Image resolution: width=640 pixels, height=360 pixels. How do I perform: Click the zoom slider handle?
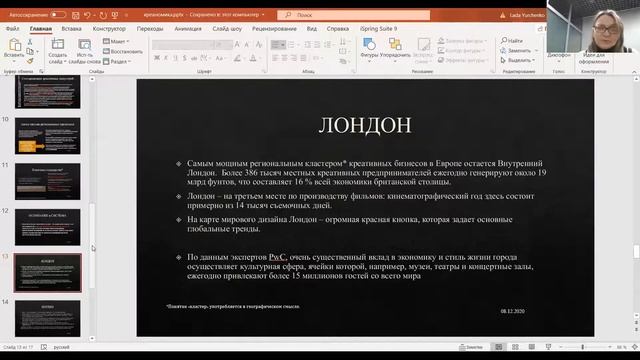point(582,347)
